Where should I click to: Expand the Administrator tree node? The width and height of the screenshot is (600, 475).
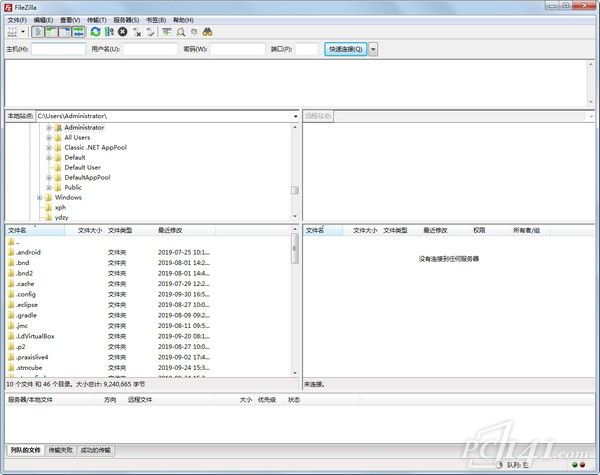pyautogui.click(x=49, y=128)
